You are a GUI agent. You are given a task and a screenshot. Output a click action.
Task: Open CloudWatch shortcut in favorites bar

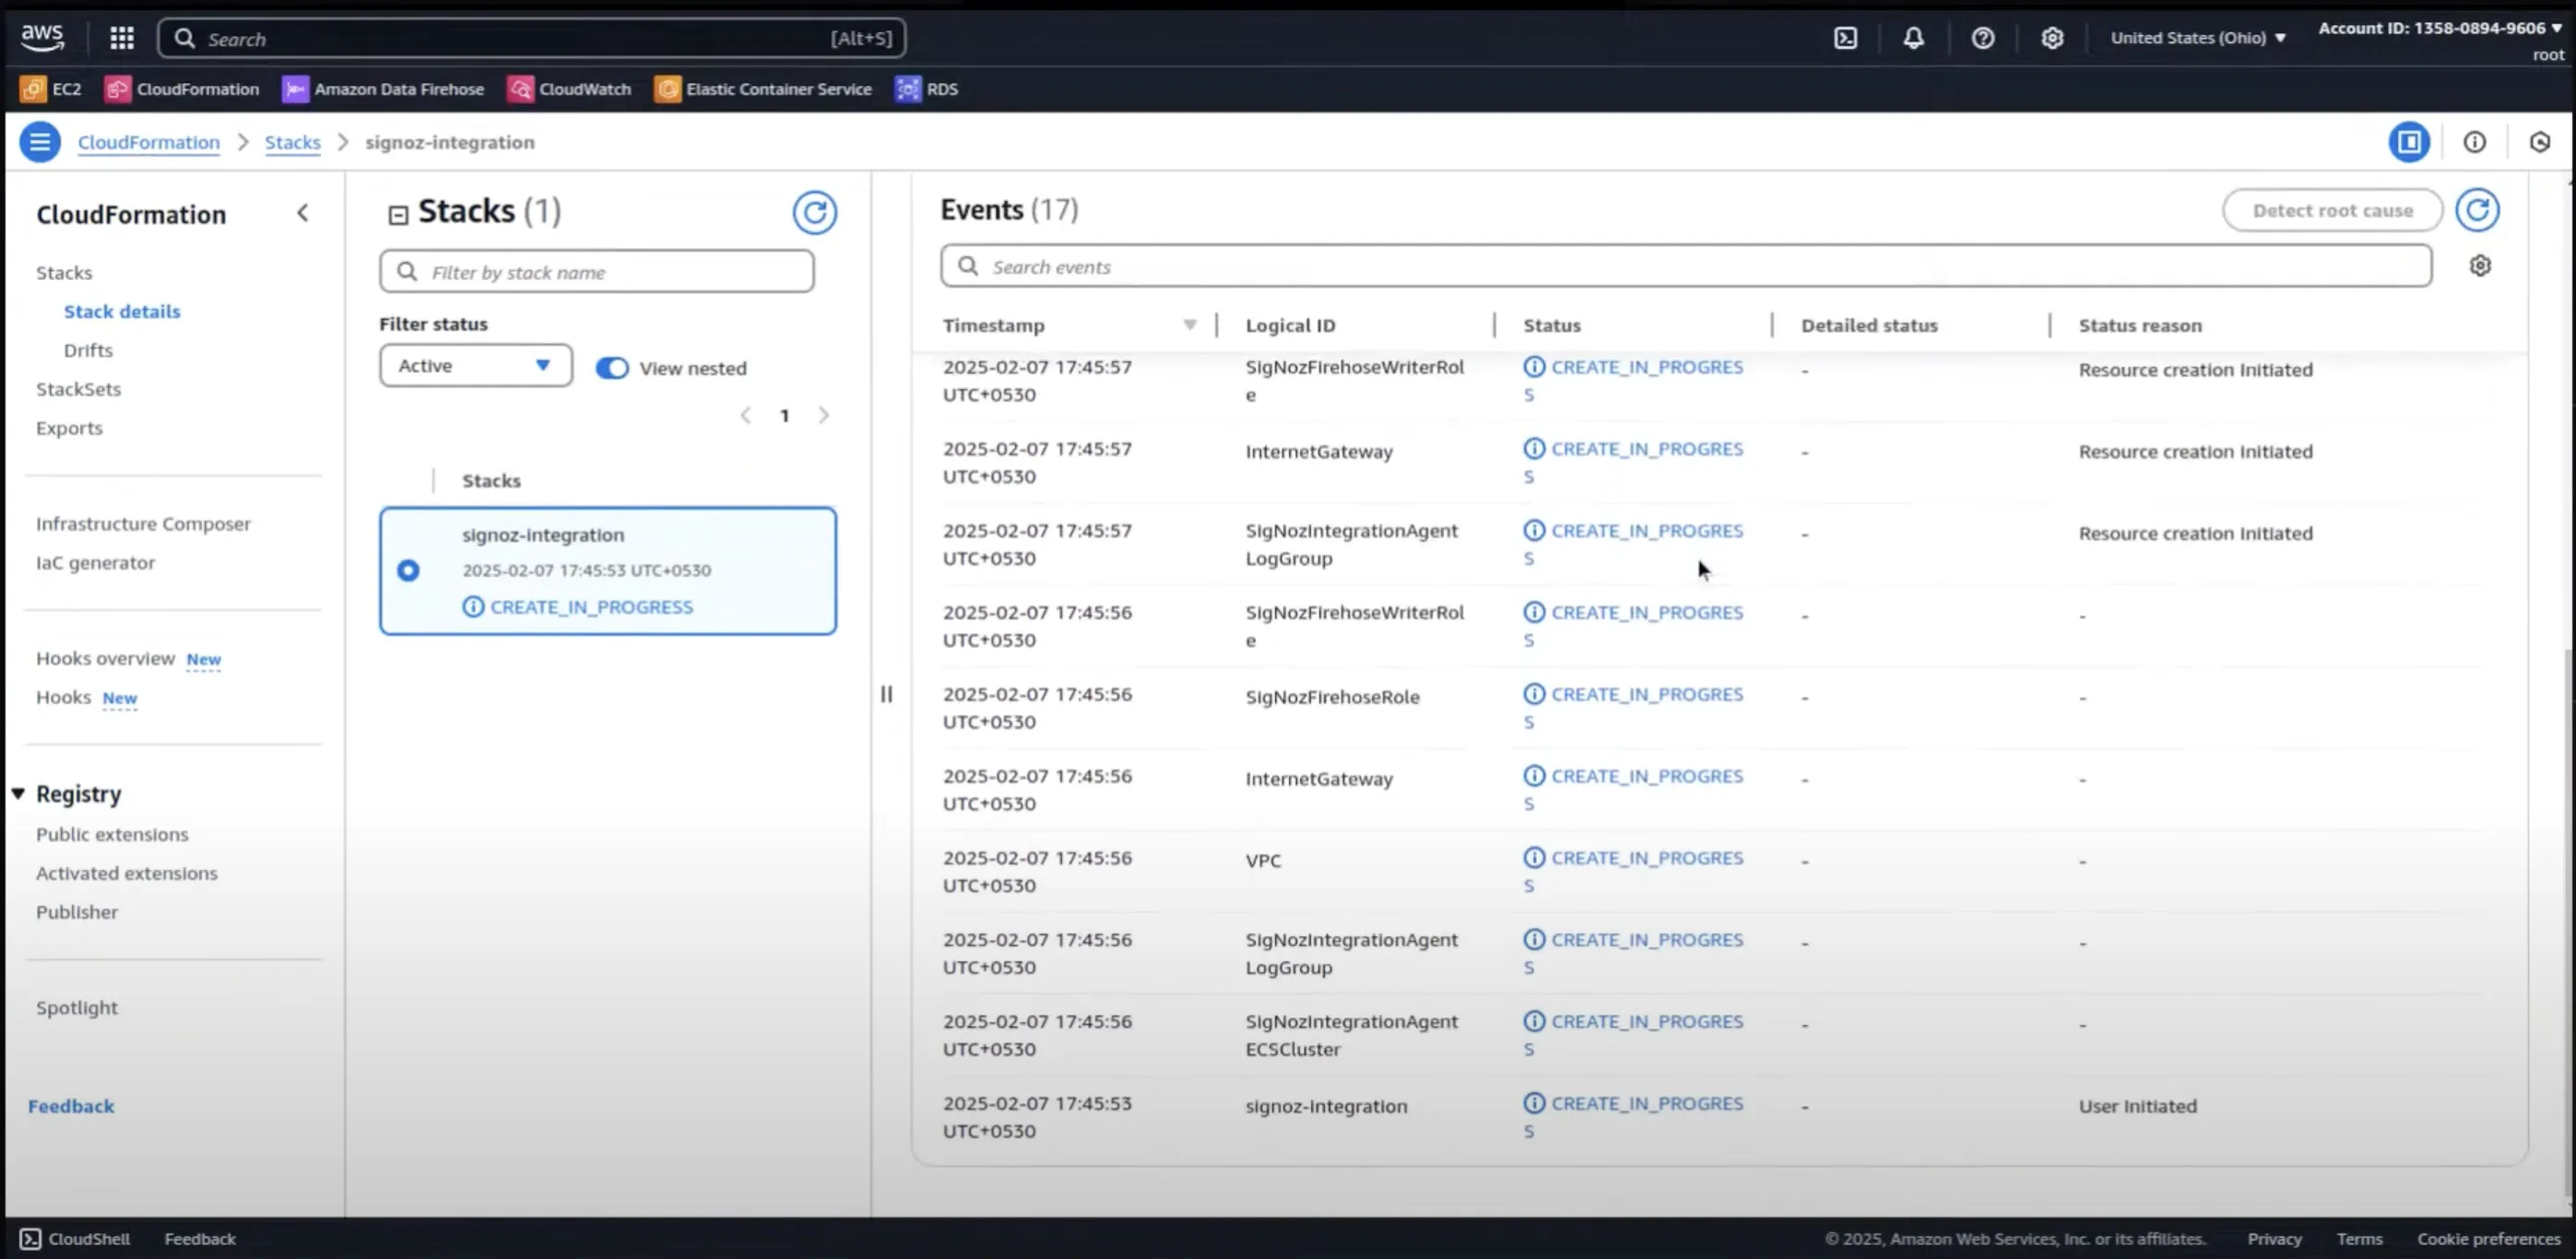570,89
